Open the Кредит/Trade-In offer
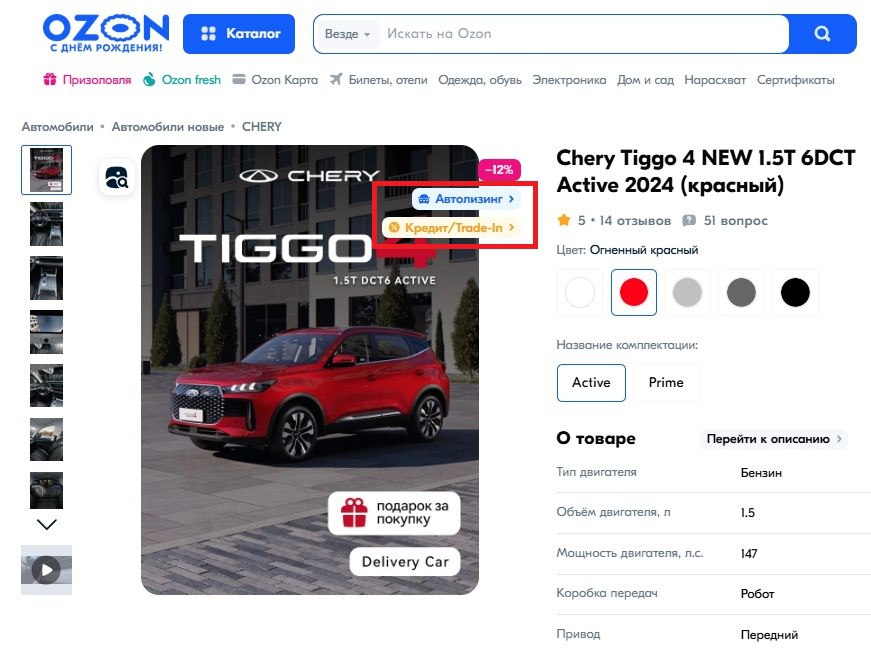The width and height of the screenshot is (871, 657). click(x=451, y=227)
